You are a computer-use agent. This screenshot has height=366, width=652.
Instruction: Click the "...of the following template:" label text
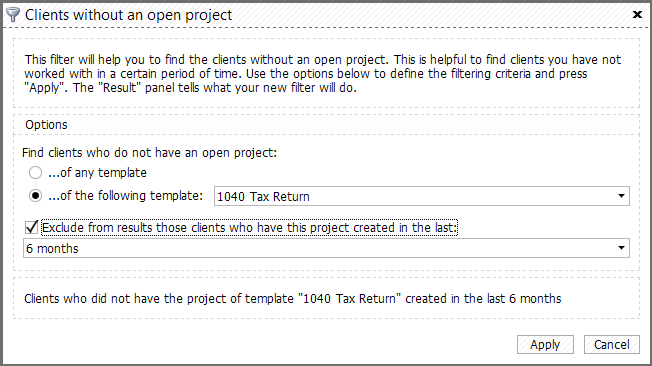(x=126, y=195)
